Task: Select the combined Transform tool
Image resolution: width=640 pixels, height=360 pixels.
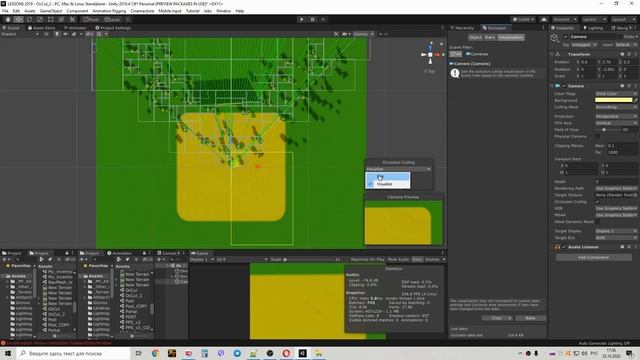Action: [61, 19]
